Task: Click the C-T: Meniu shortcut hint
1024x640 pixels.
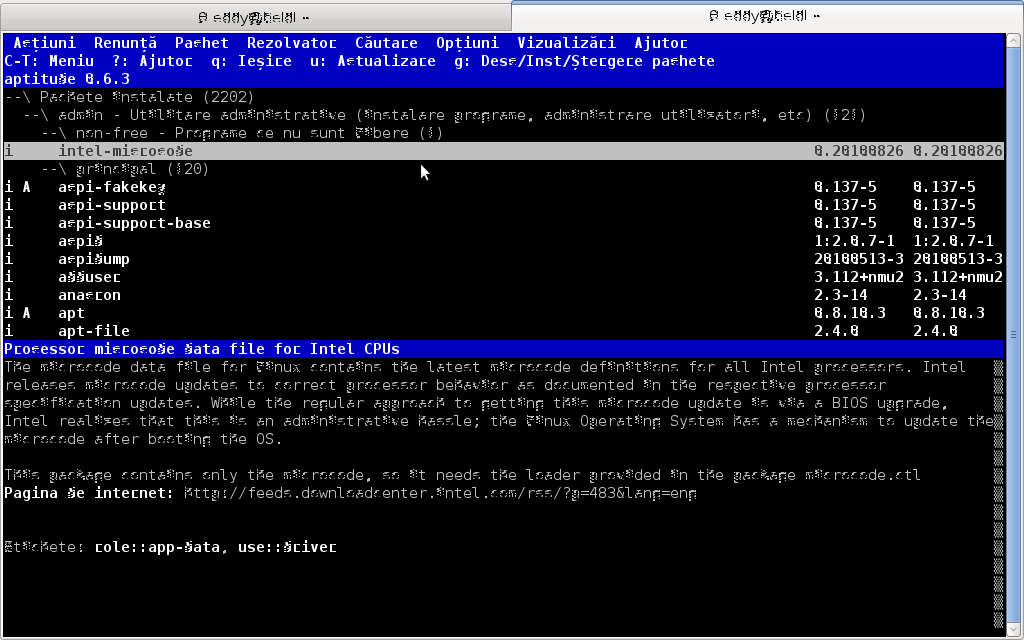Action: 49,61
